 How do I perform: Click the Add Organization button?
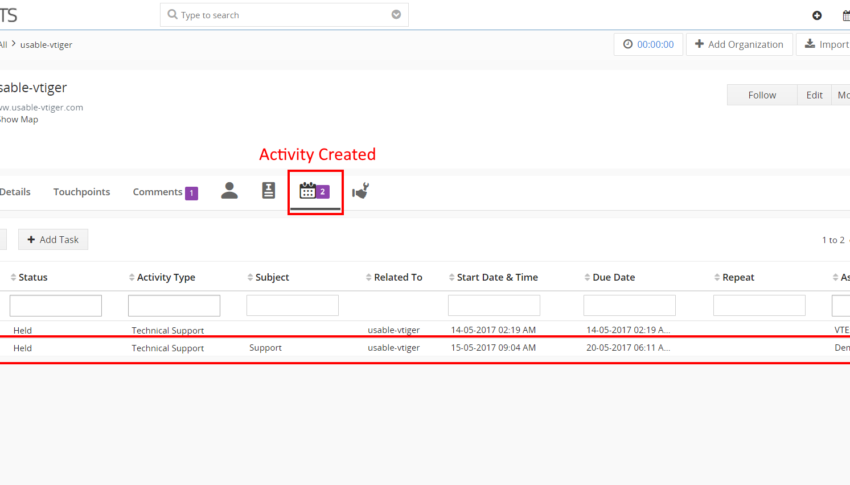coord(739,44)
